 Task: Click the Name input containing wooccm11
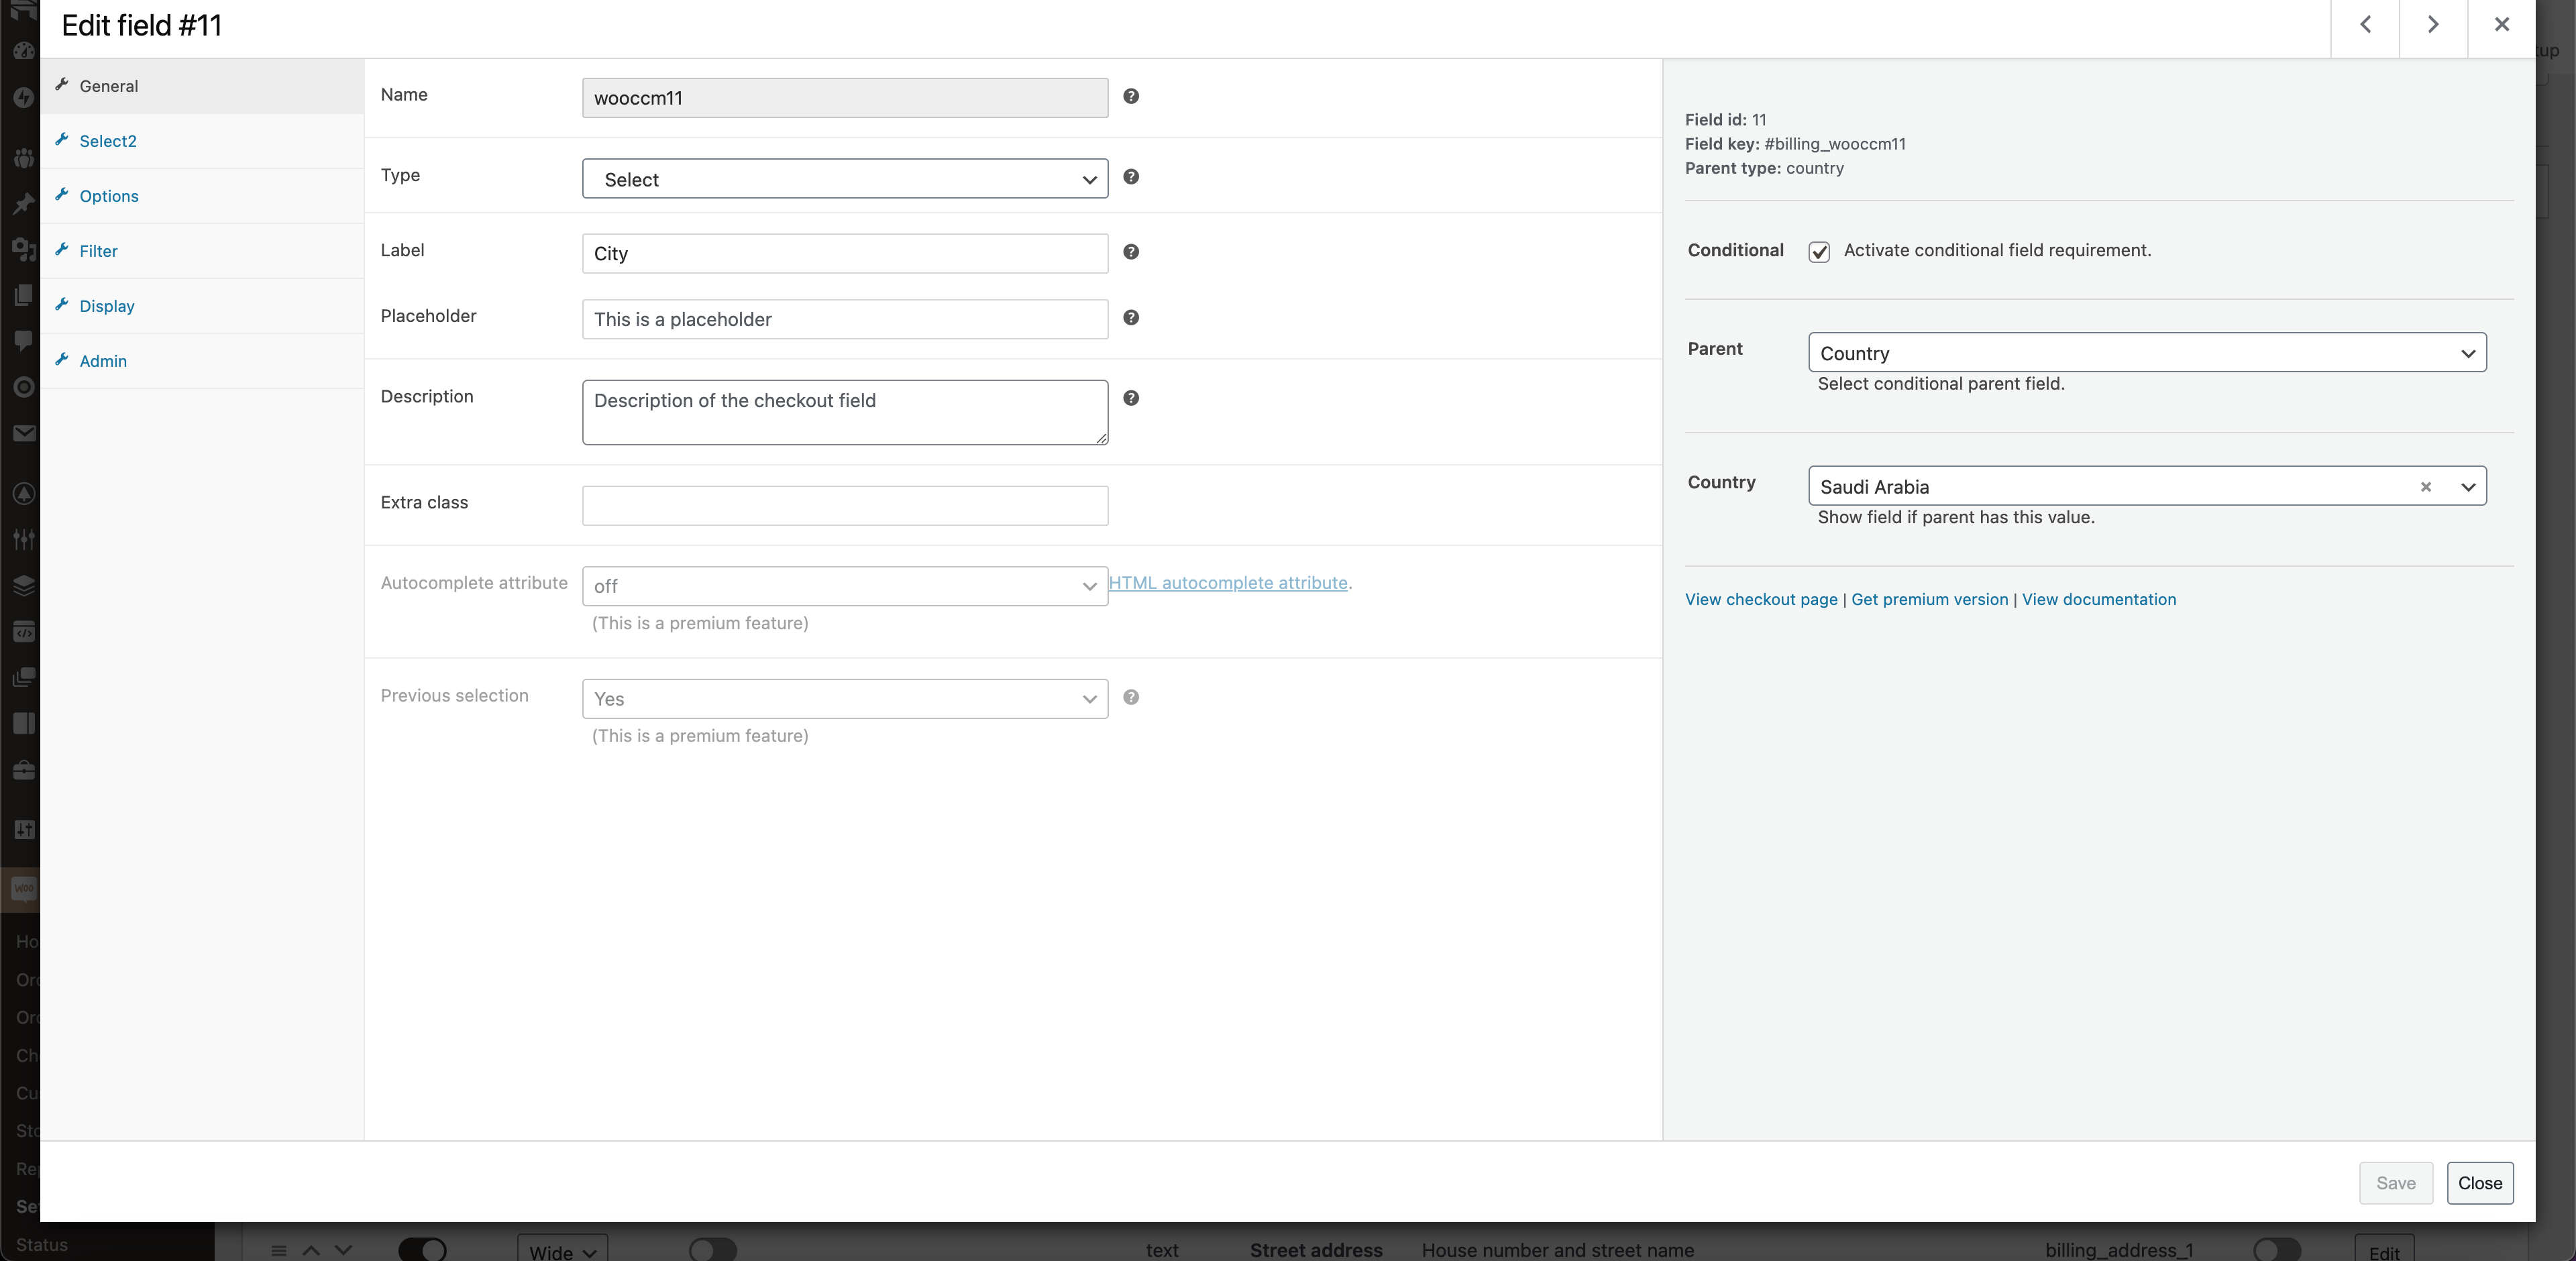tap(845, 98)
